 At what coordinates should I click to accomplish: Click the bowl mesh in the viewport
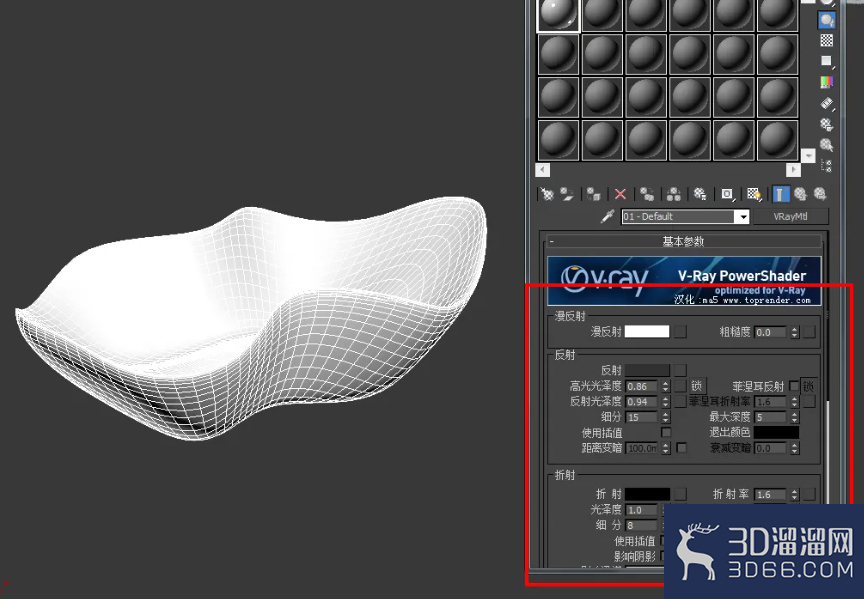click(253, 317)
